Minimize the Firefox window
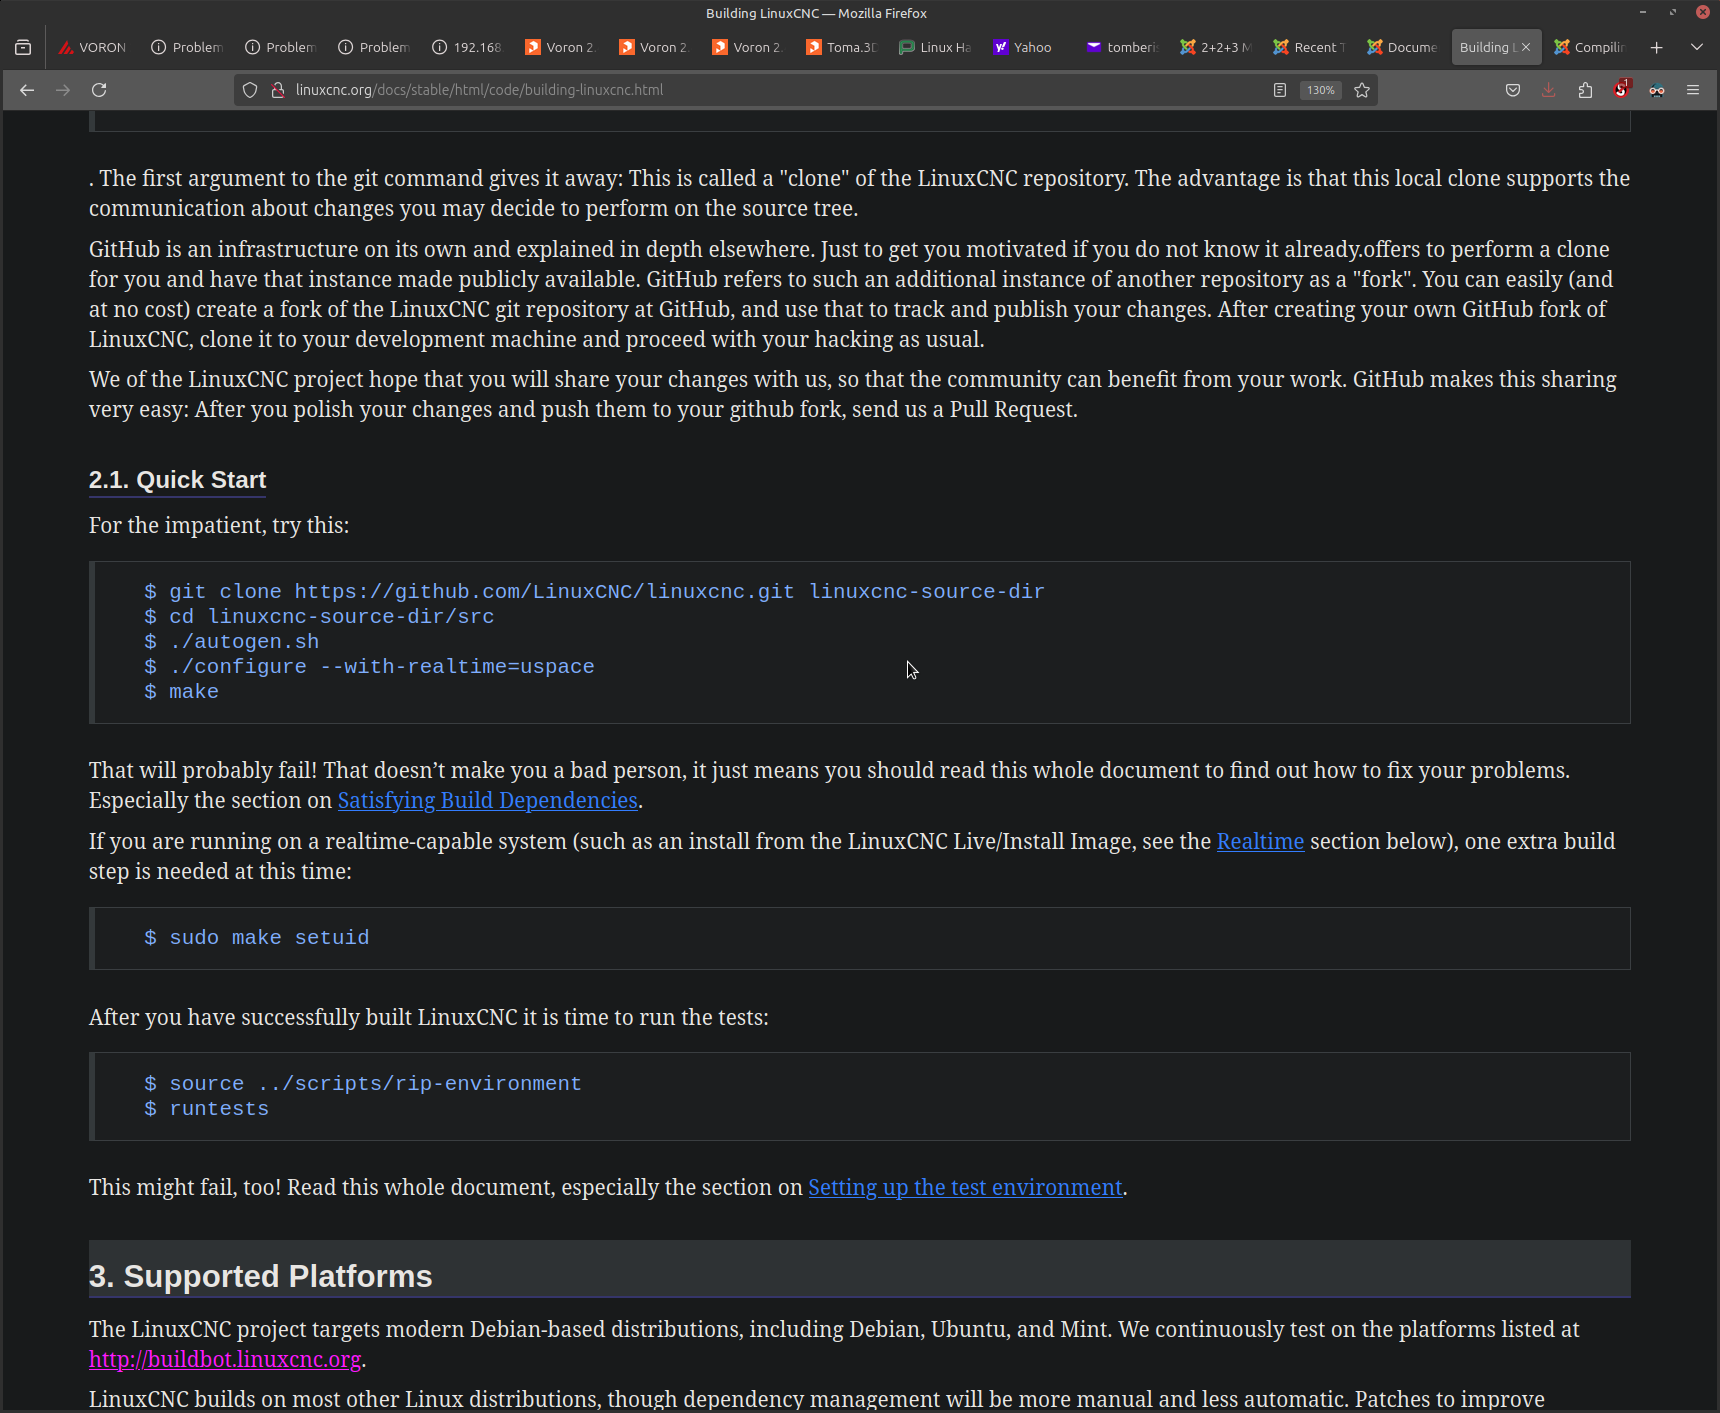 (x=1642, y=12)
